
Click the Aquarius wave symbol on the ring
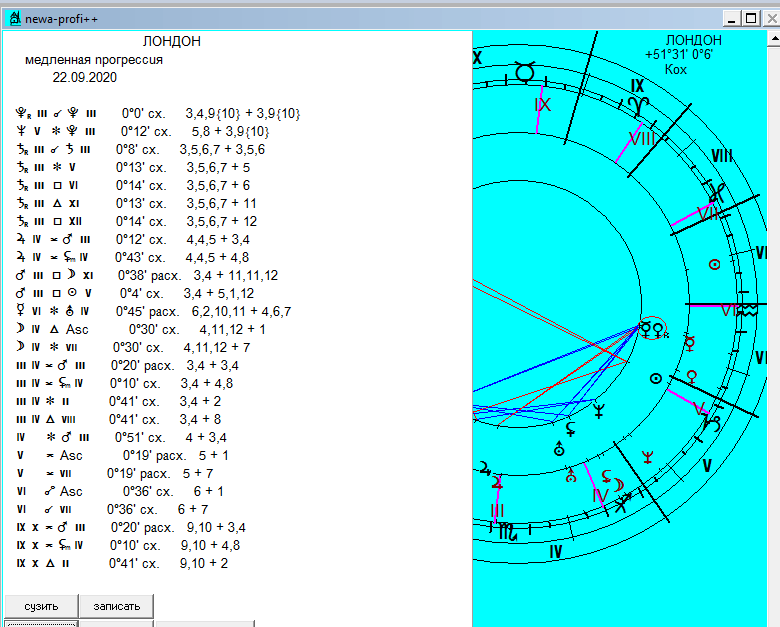[747, 311]
